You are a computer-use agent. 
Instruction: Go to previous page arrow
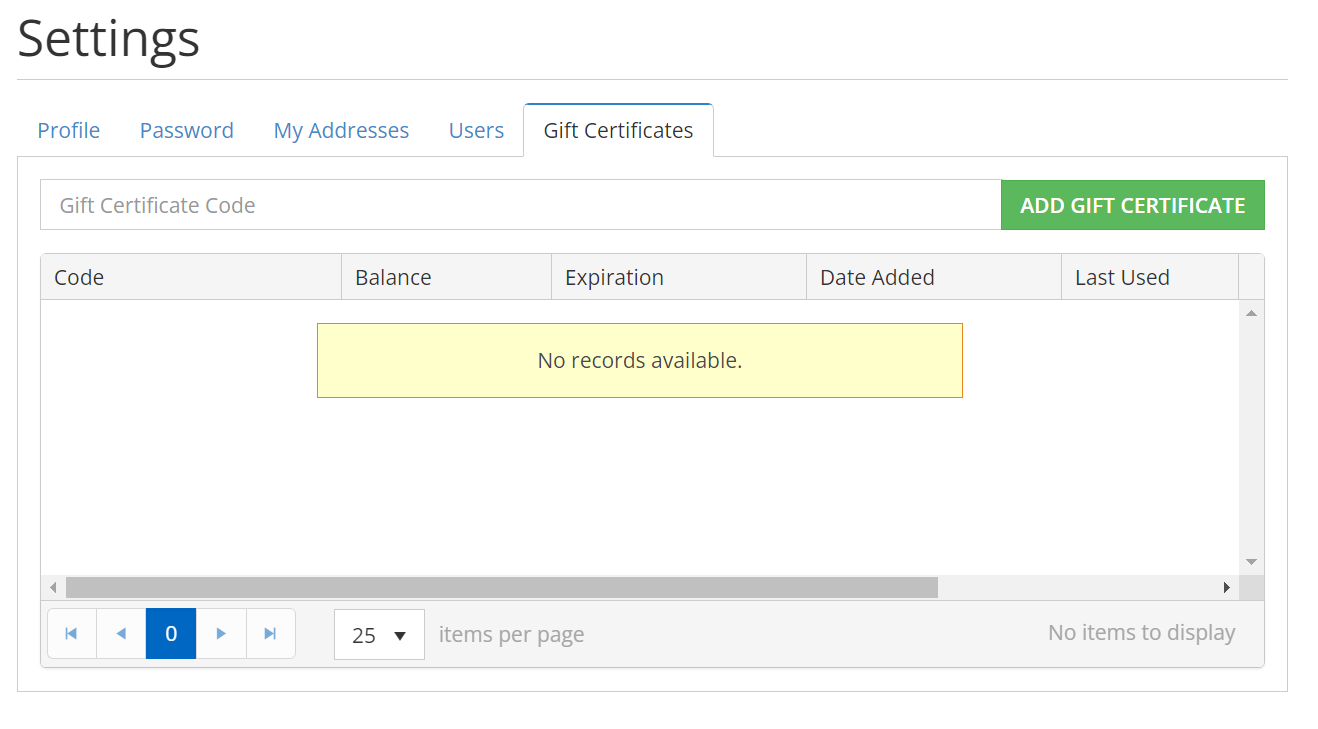(x=121, y=634)
